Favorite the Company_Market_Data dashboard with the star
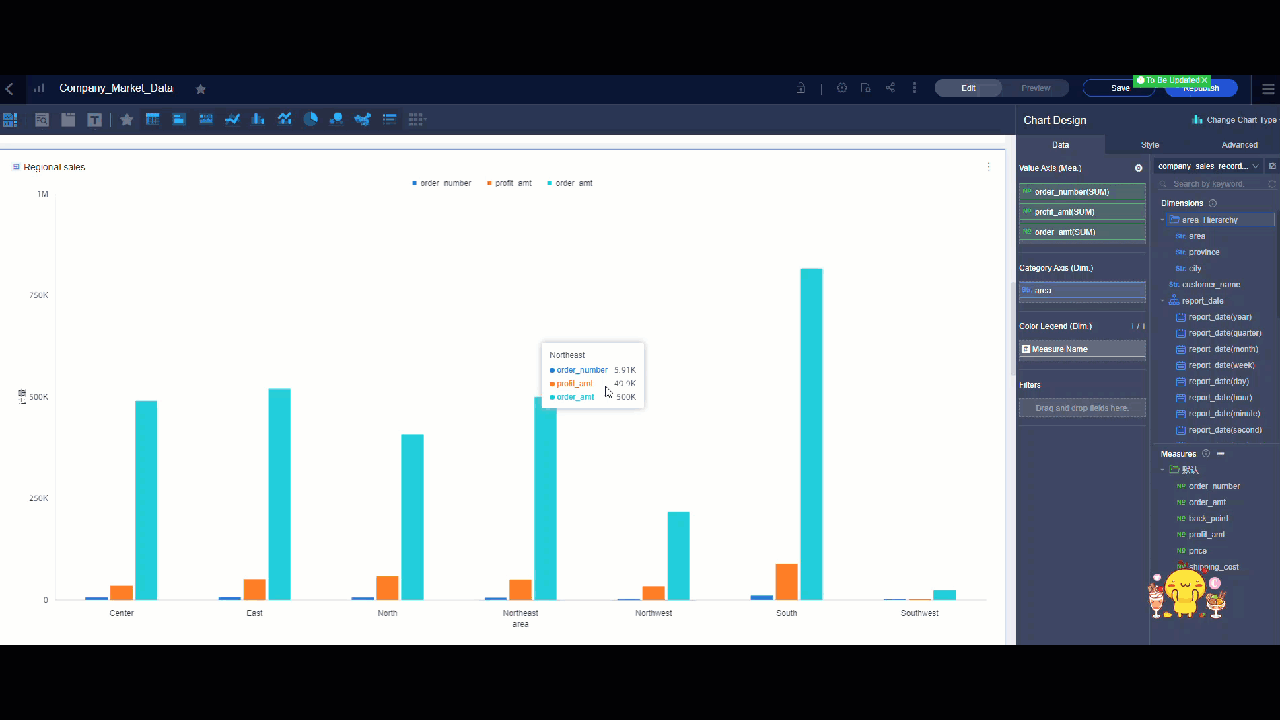Viewport: 1280px width, 720px height. coord(200,89)
